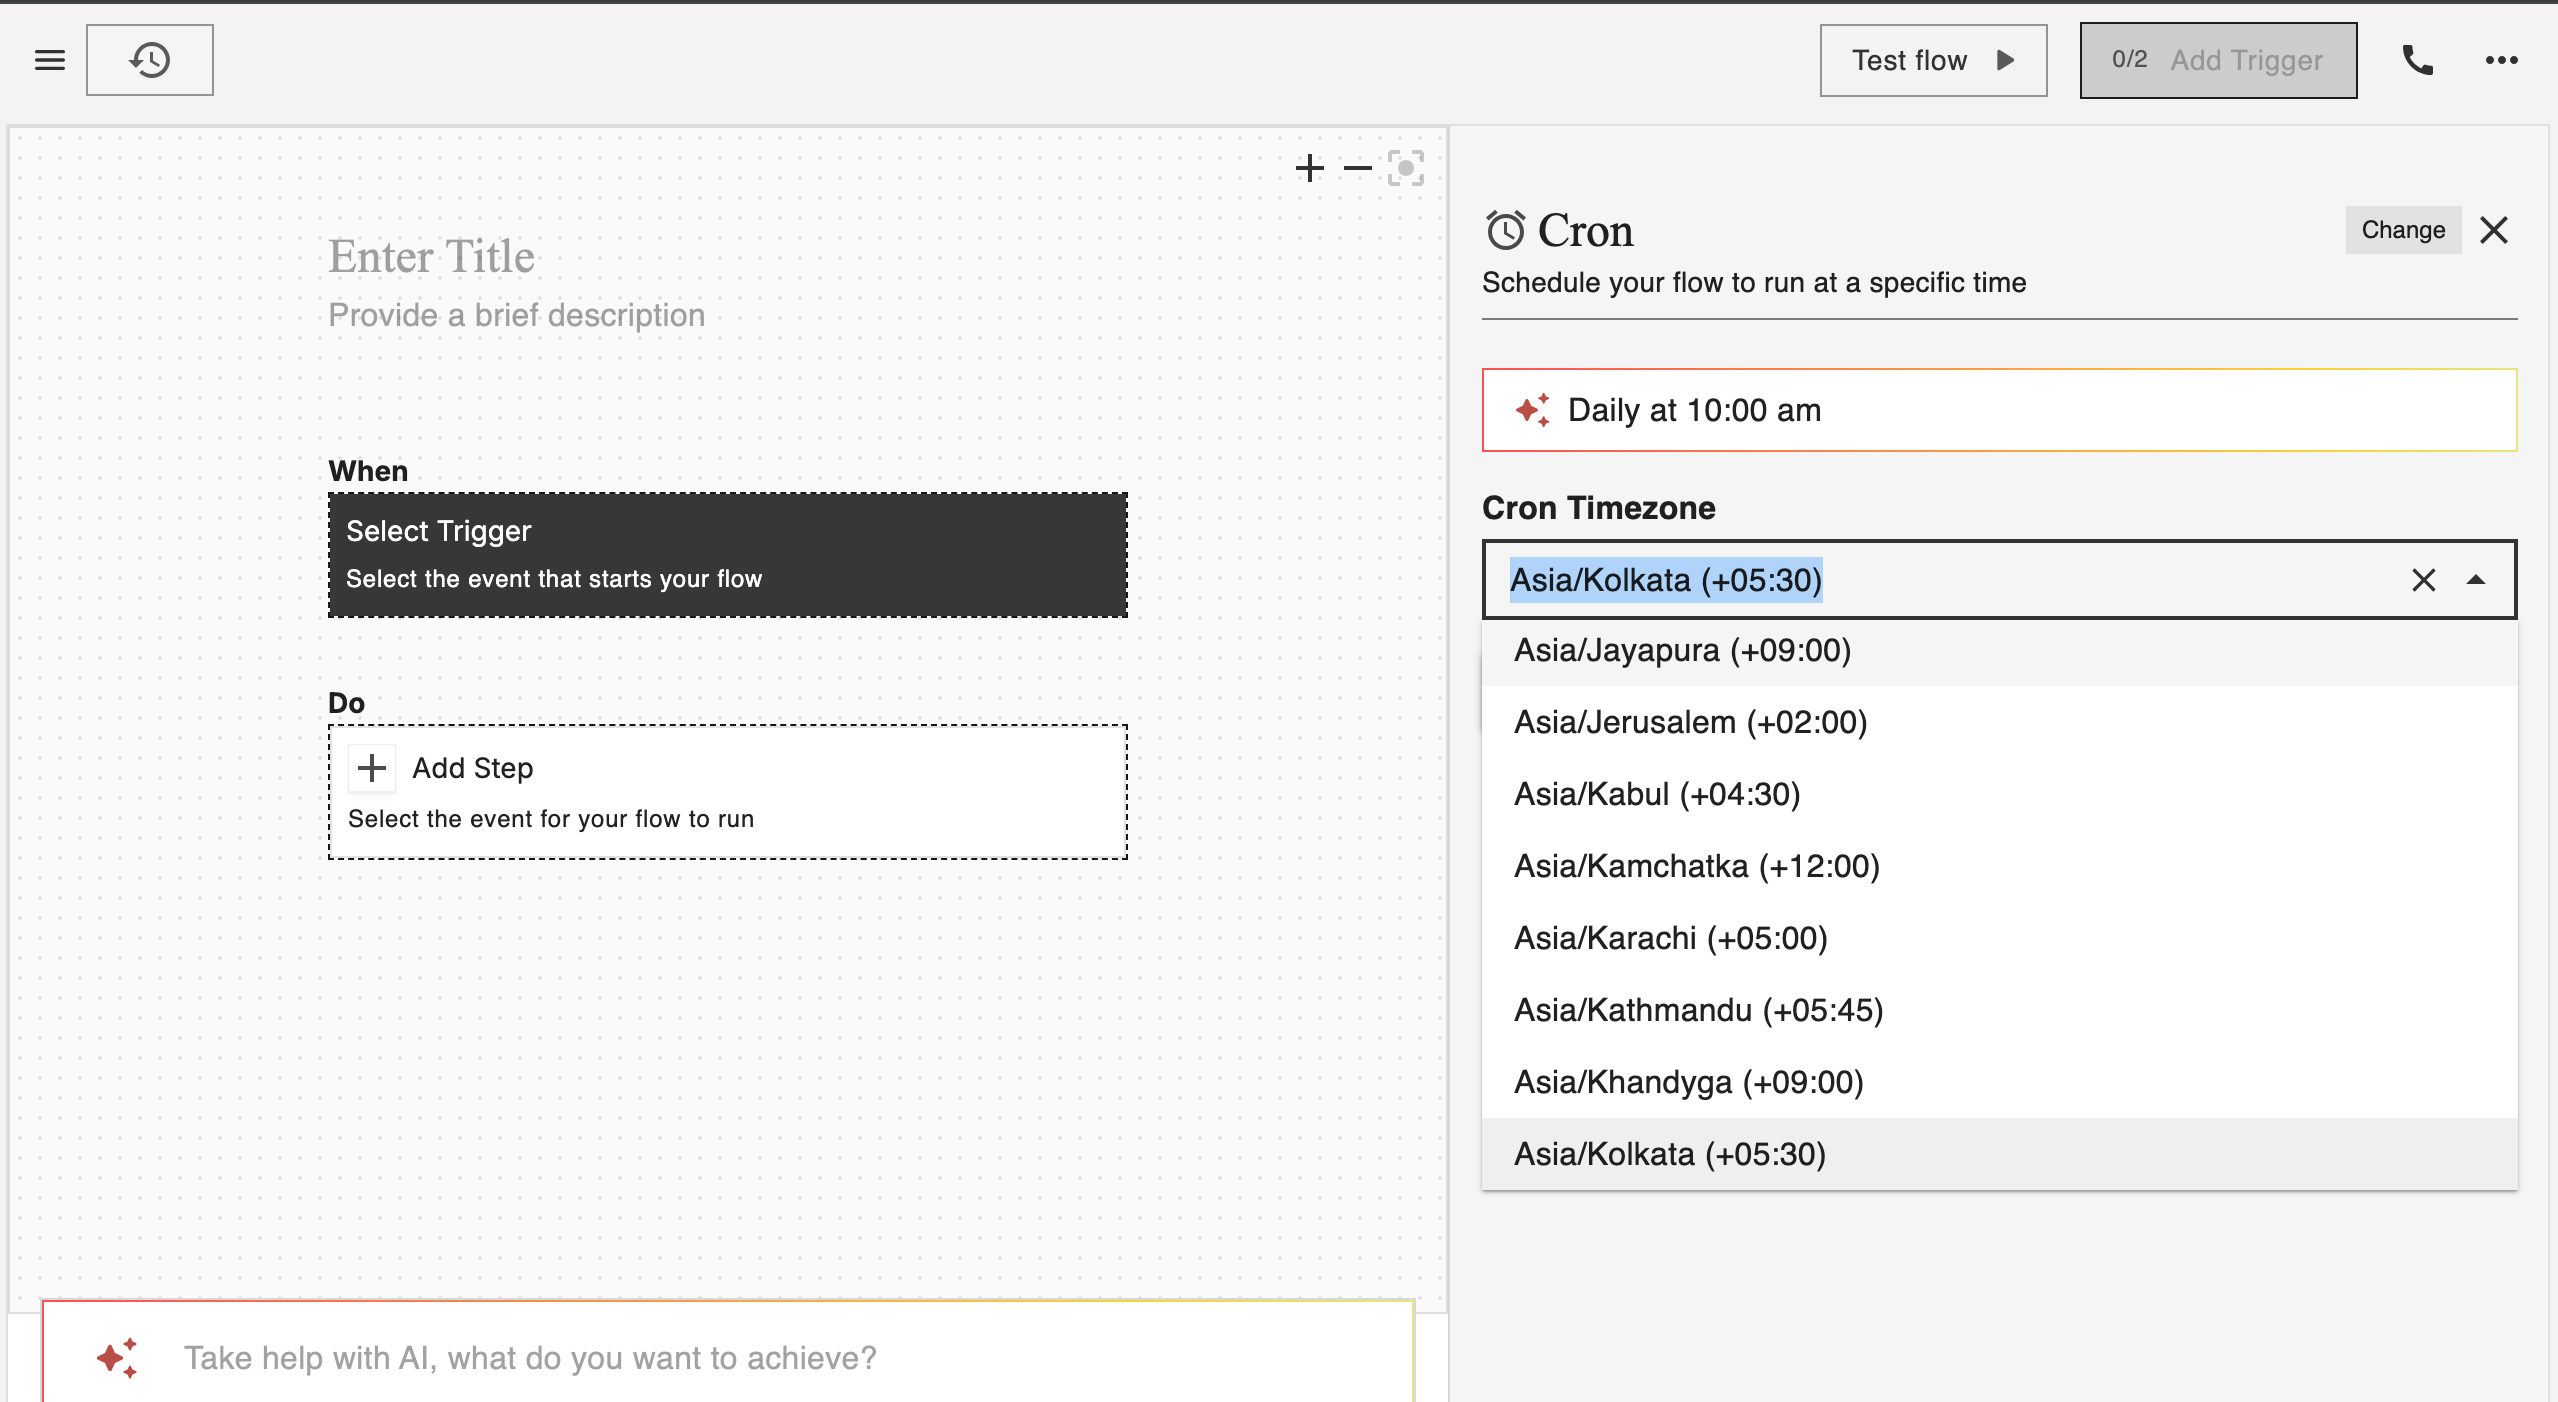This screenshot has height=1402, width=2558.
Task: Click the When section label
Action: (x=368, y=471)
